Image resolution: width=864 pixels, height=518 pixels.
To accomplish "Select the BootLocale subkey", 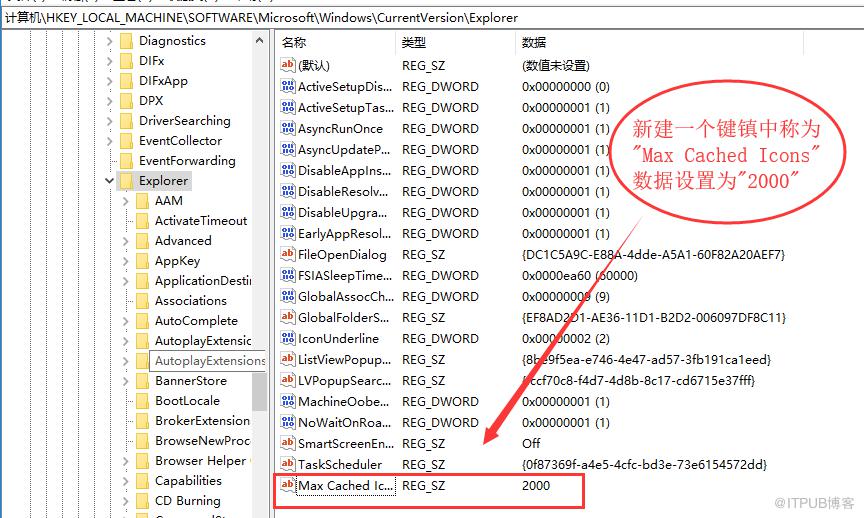I will [x=187, y=401].
